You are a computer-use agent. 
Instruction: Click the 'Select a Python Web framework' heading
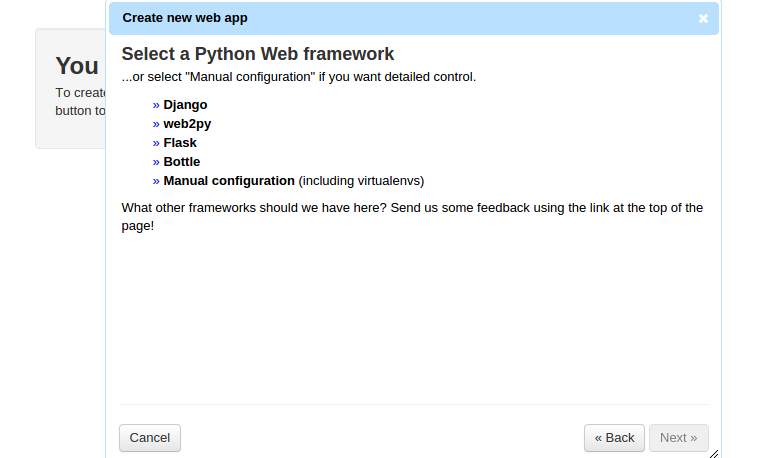click(258, 54)
